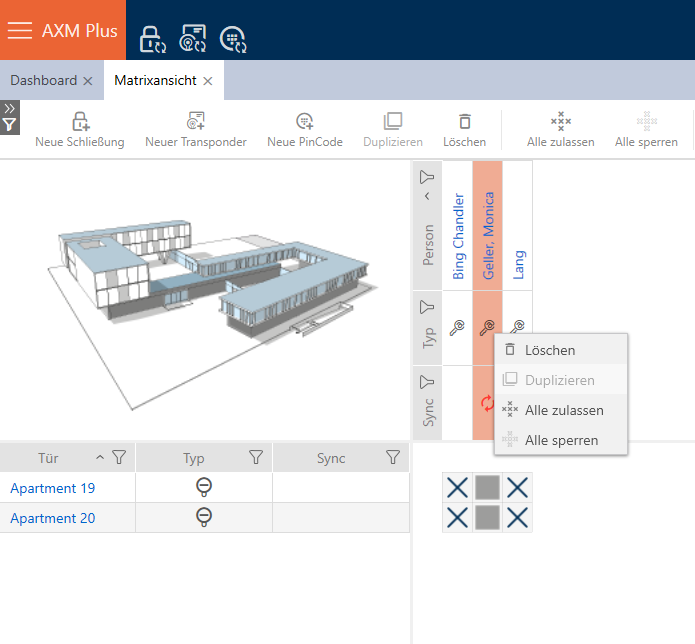Click Alle zulassen in the toolbar
The height and width of the screenshot is (644, 695).
click(x=561, y=130)
